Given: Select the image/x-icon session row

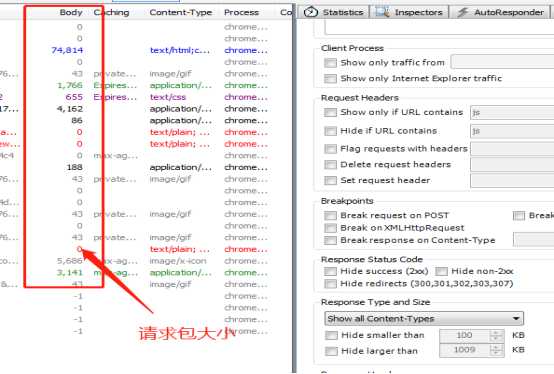Looking at the screenshot, I should [146, 261].
